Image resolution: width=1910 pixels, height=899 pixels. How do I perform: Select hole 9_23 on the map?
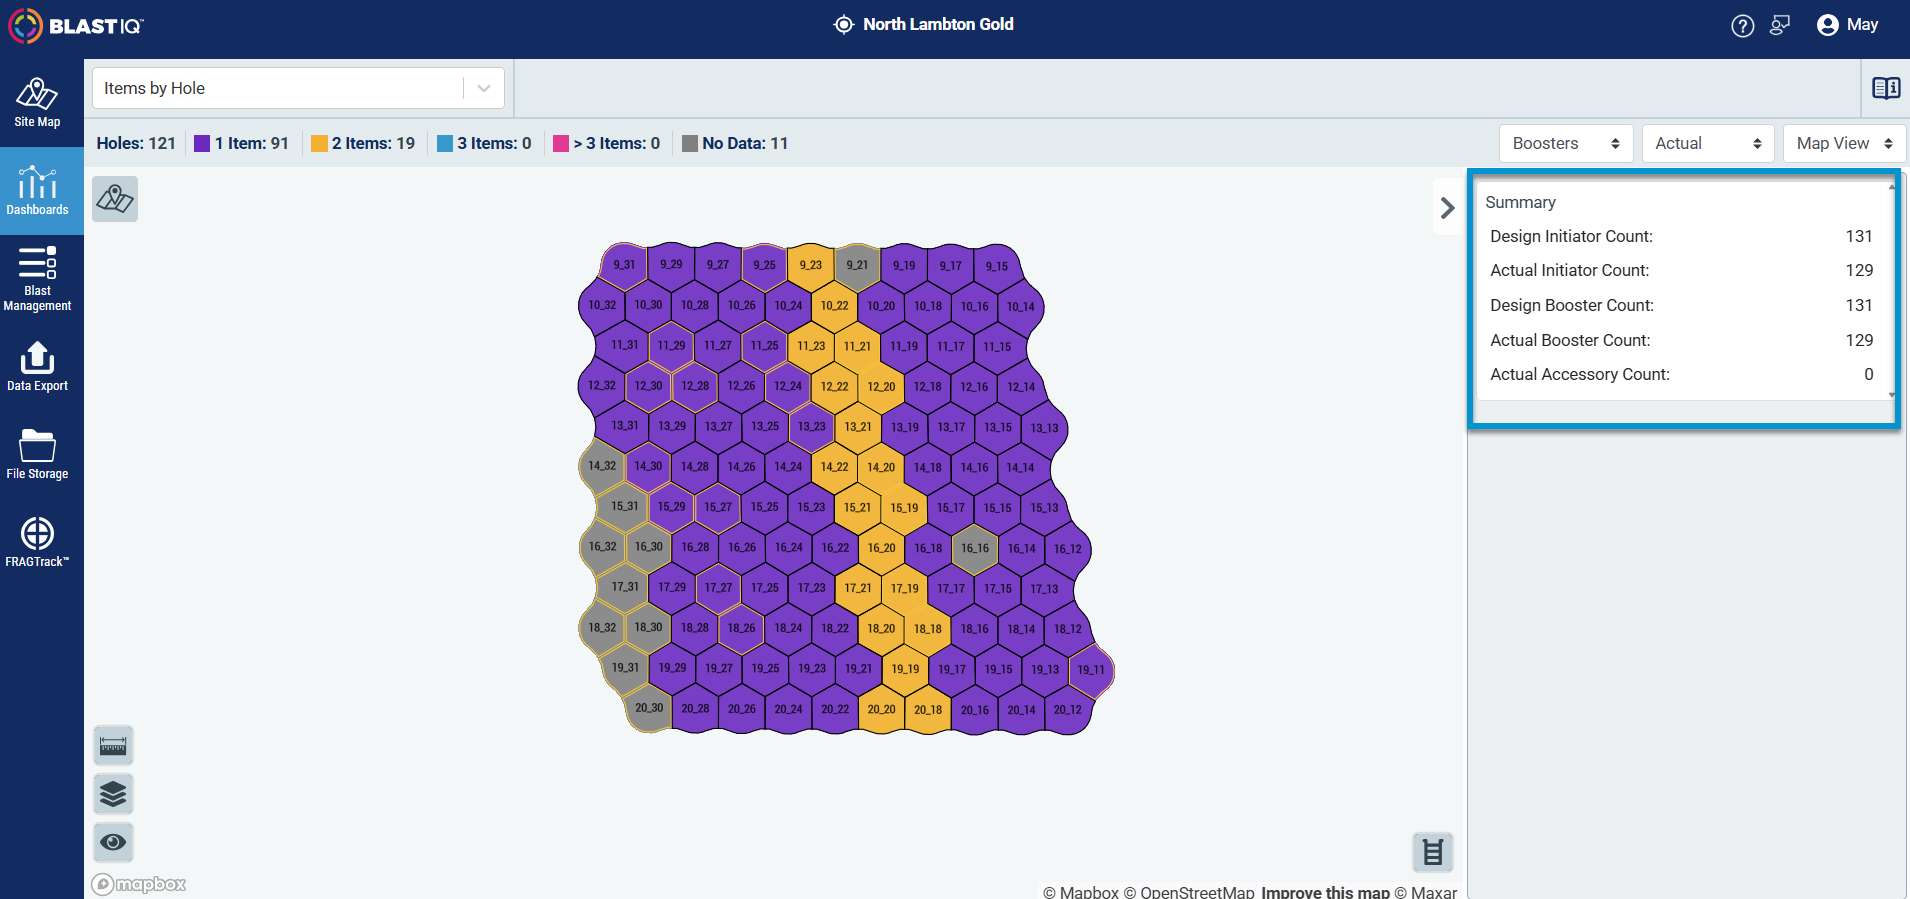click(810, 265)
